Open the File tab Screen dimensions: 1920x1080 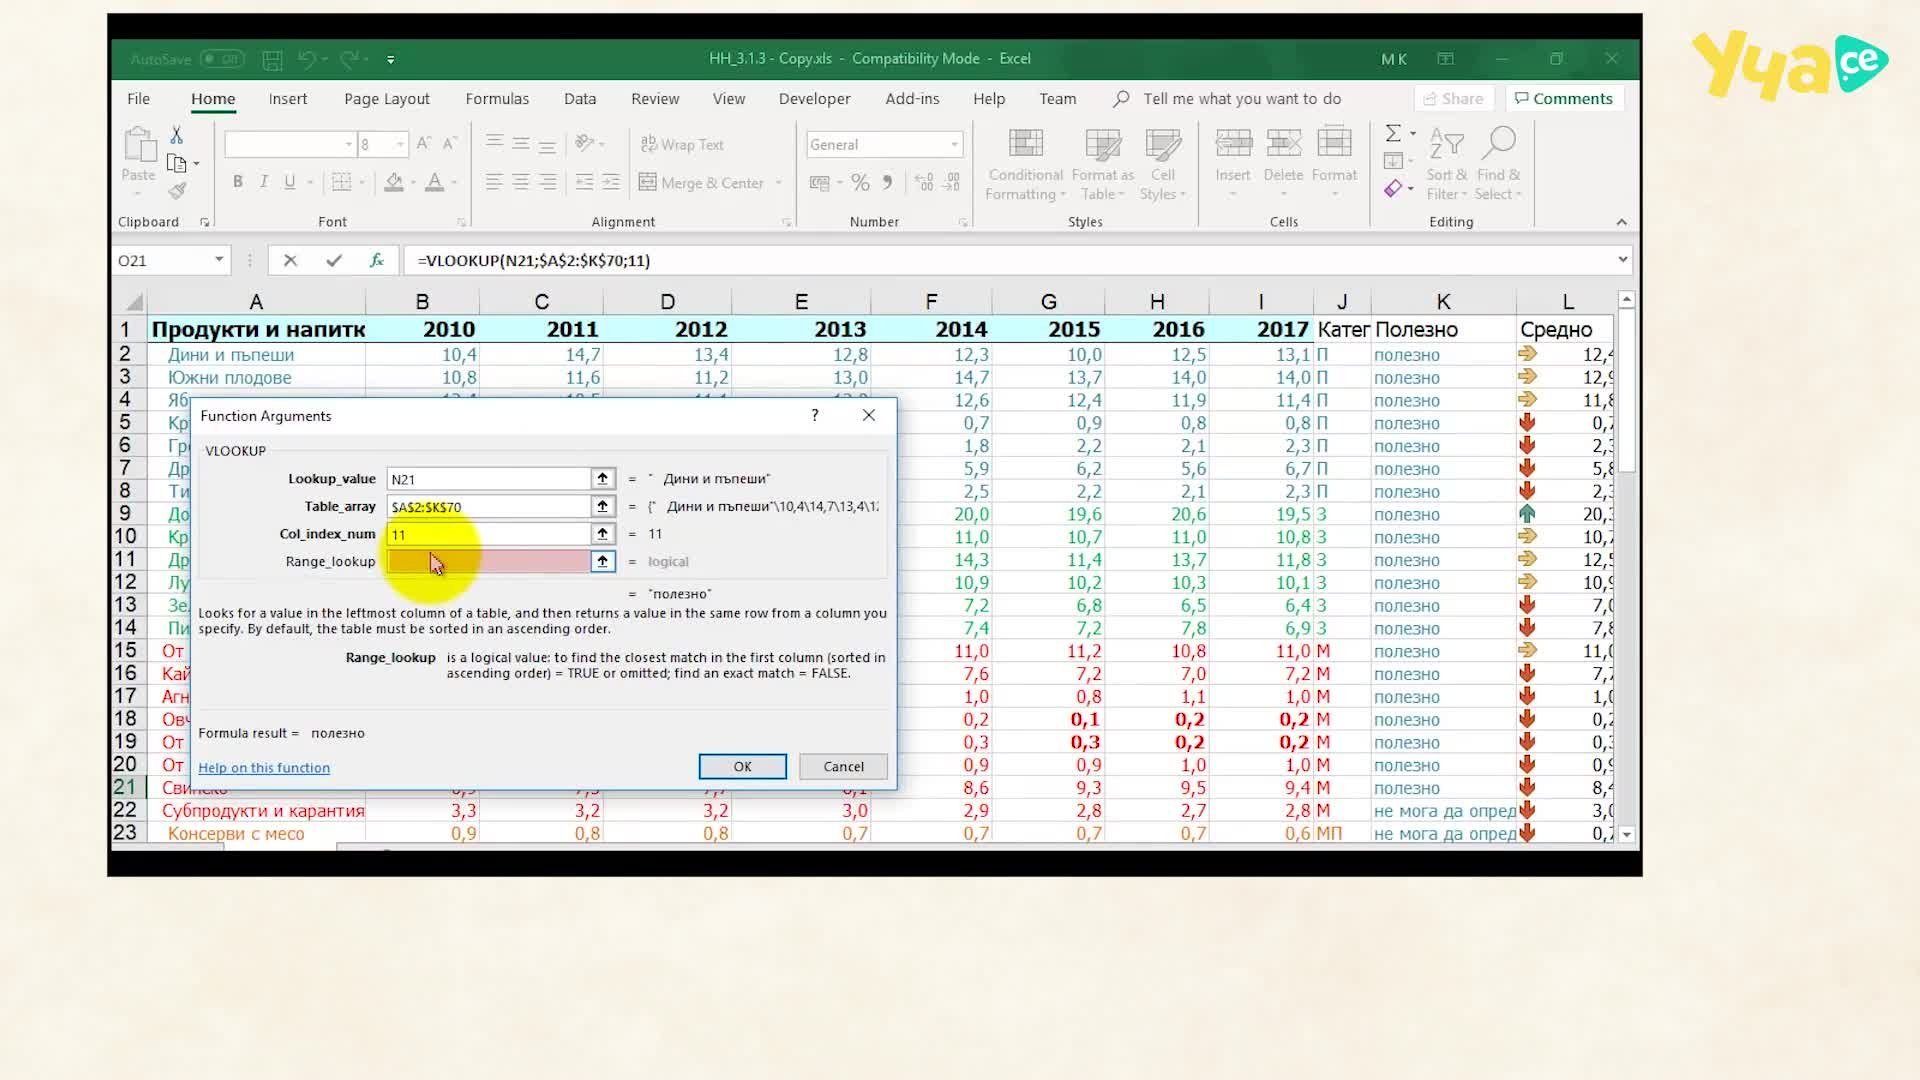point(138,98)
